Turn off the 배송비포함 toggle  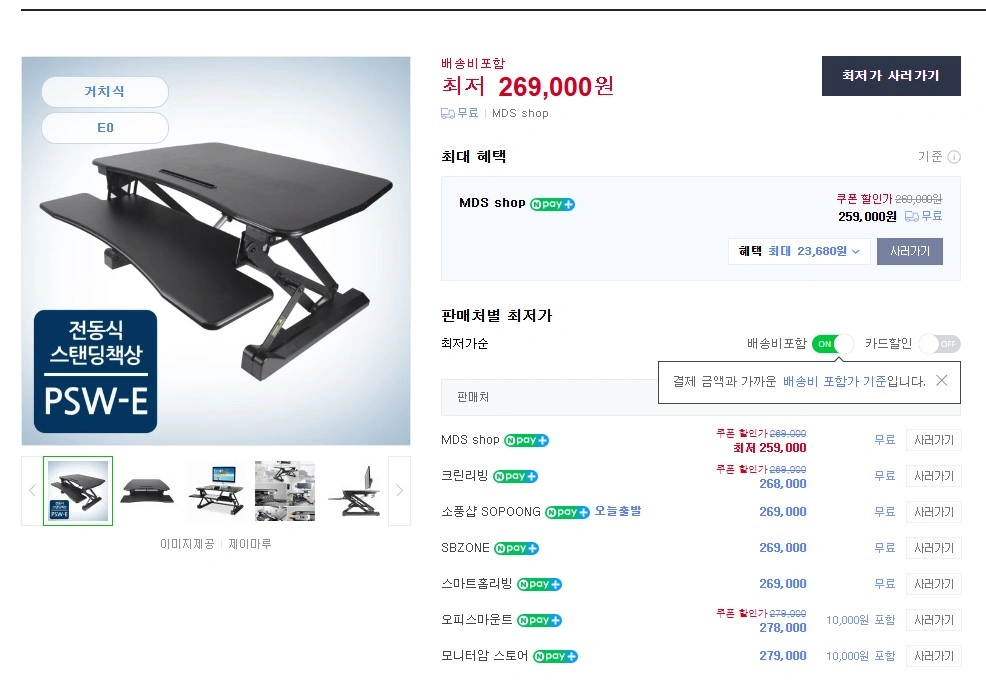[832, 344]
